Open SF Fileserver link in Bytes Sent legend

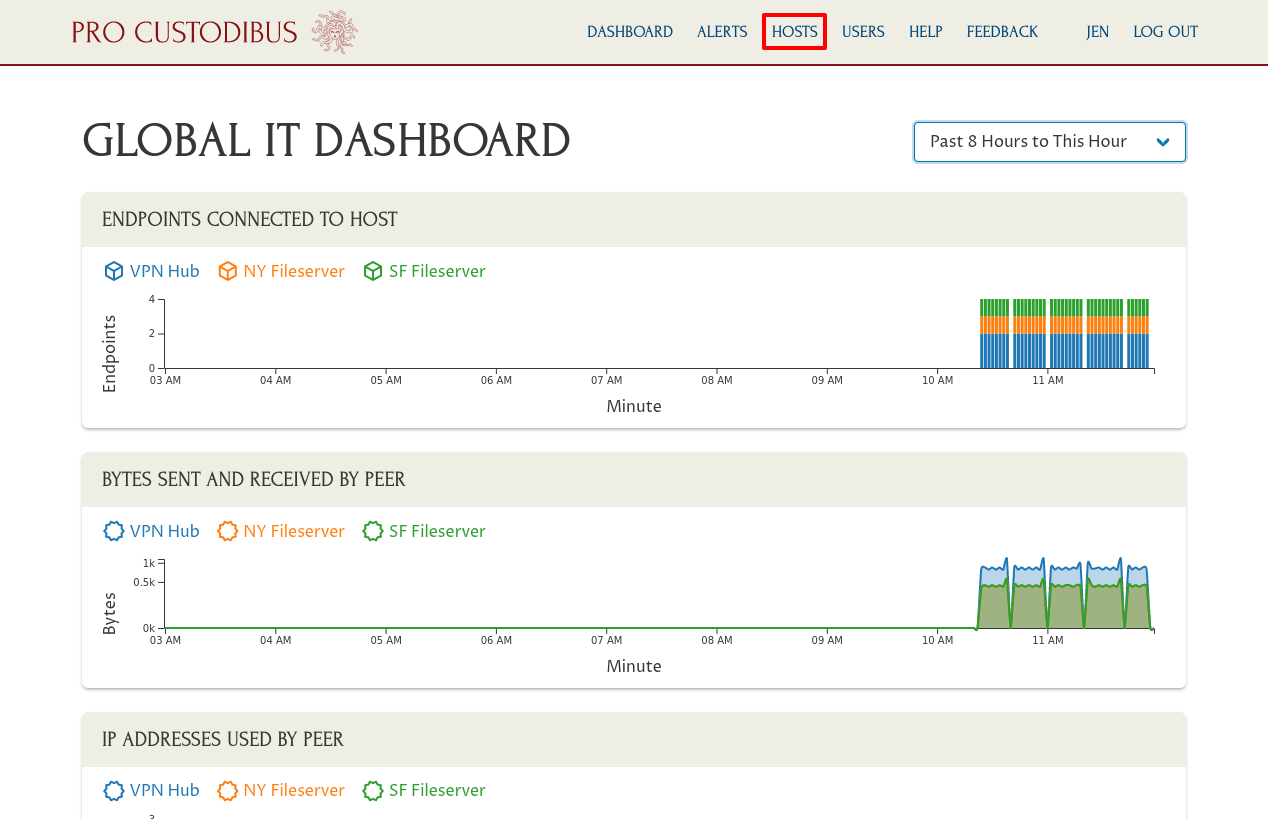437,531
